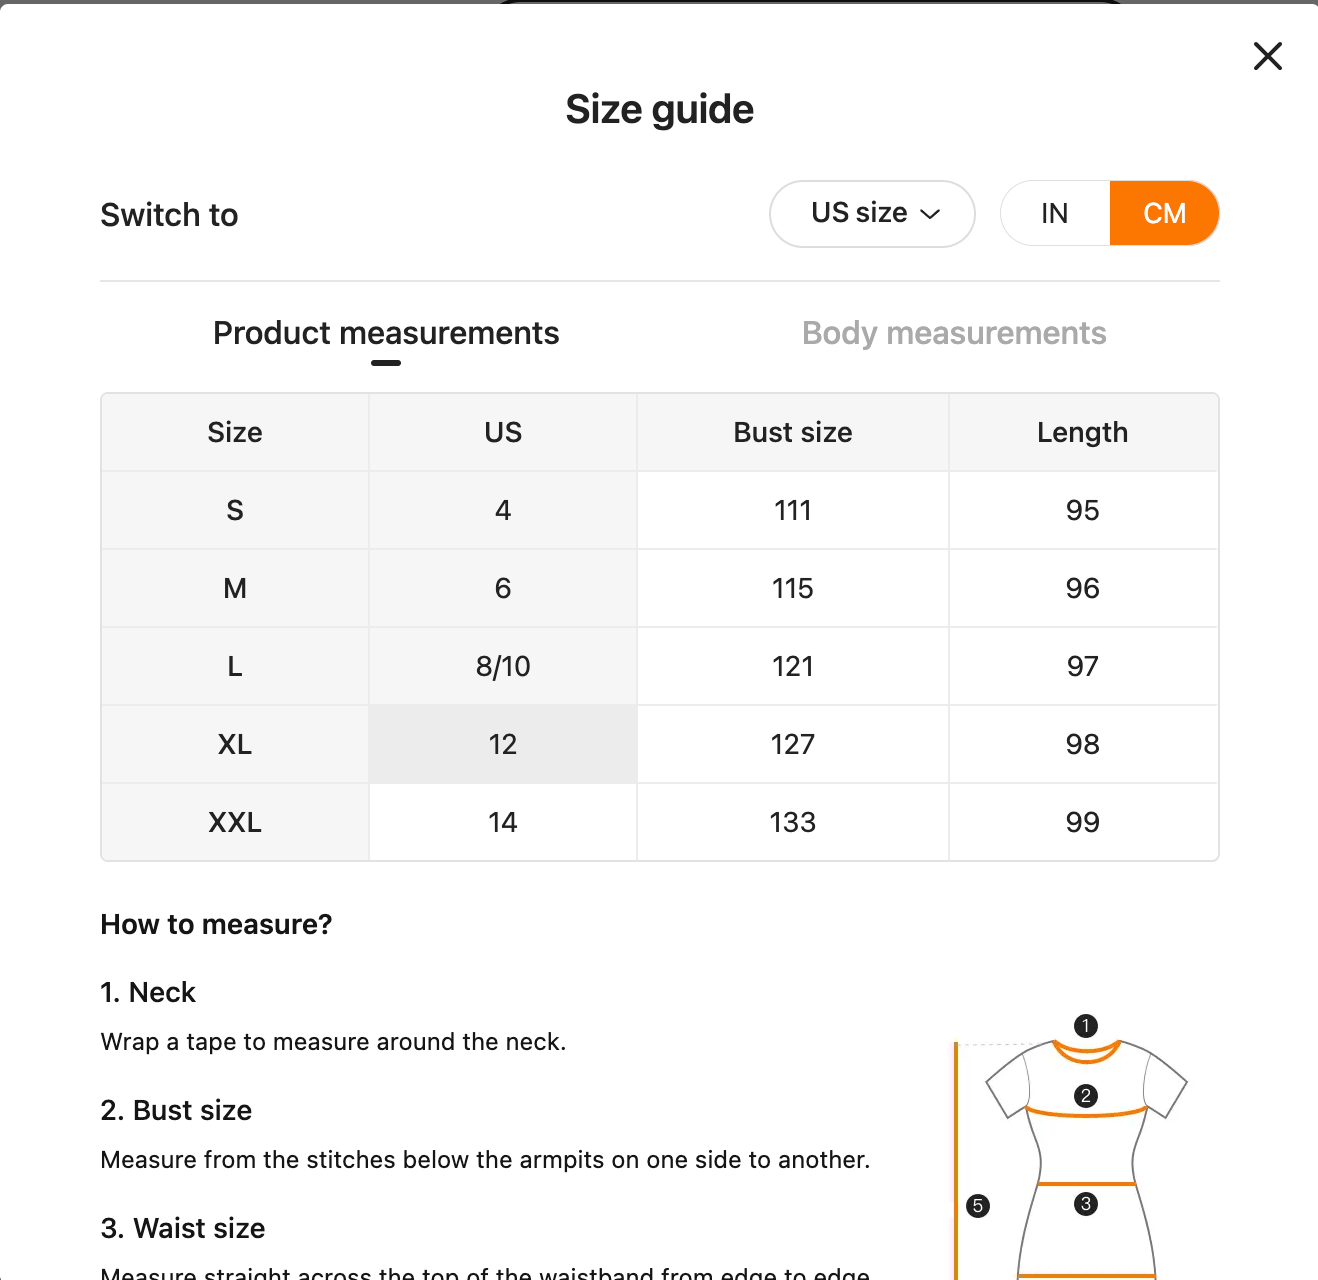Click marker 3 on dress diagram
Viewport: 1318px width, 1280px height.
click(1085, 1204)
